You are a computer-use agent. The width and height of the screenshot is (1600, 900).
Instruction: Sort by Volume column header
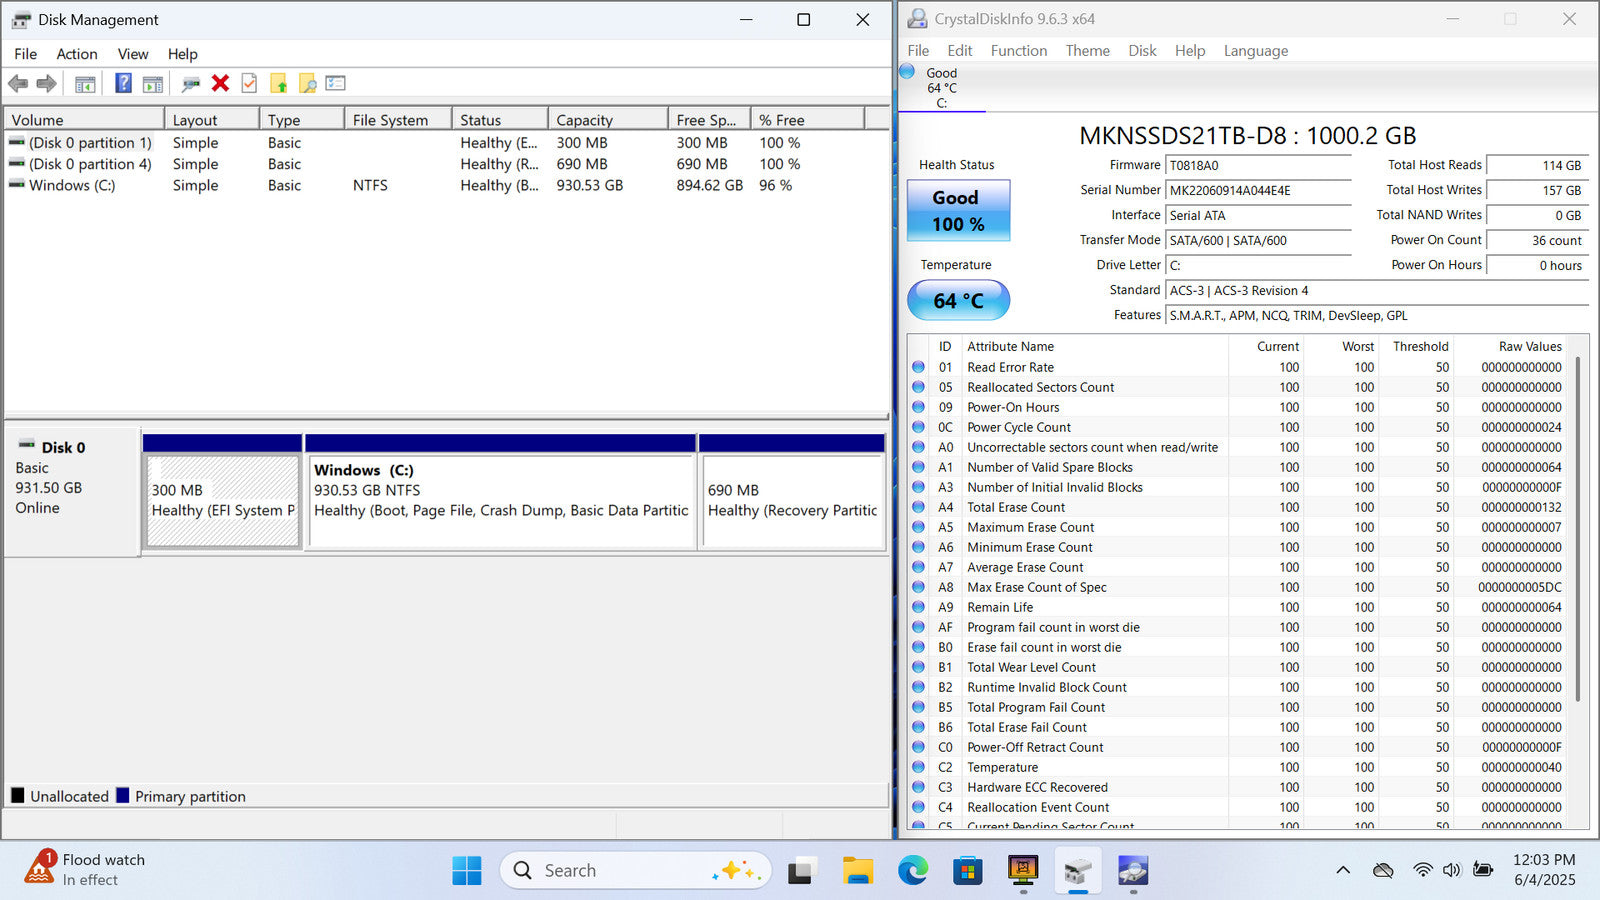(84, 119)
